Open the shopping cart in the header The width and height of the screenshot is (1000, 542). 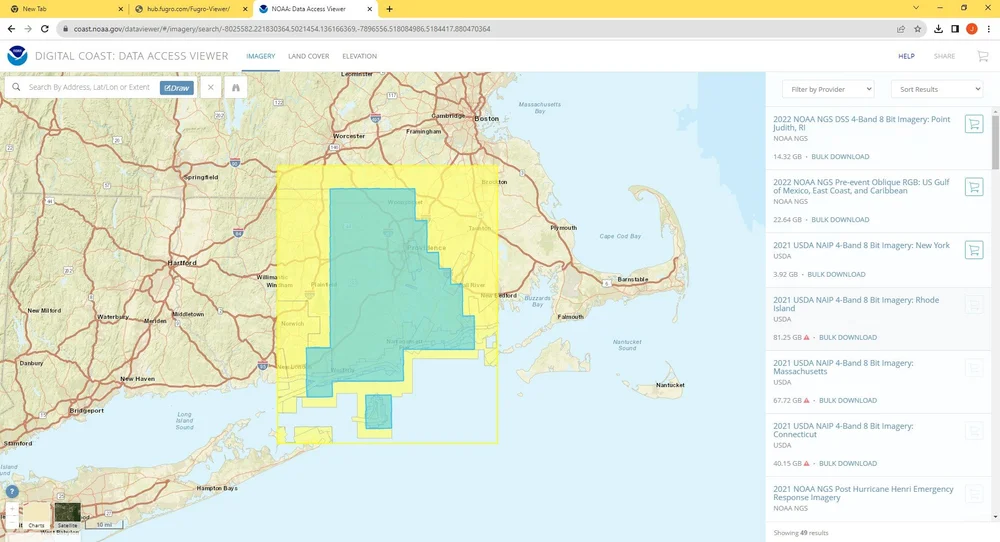(983, 56)
